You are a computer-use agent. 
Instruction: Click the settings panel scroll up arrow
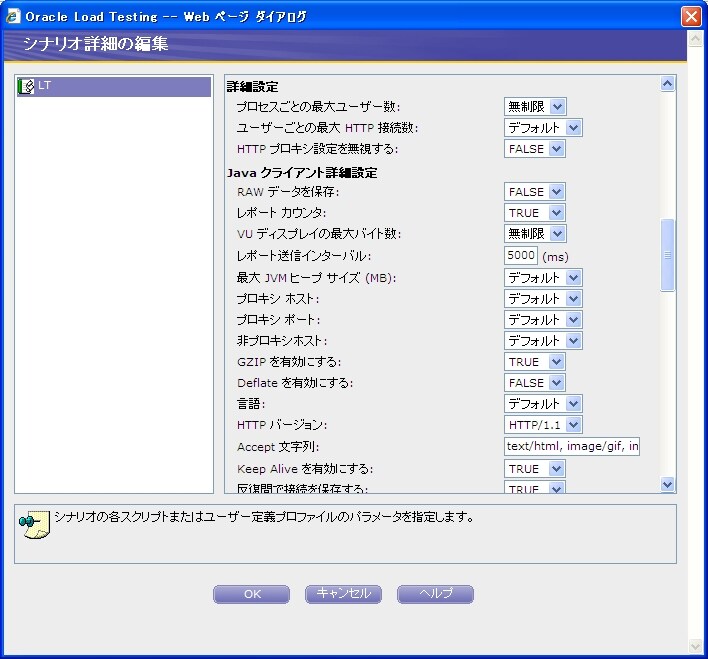coord(667,84)
